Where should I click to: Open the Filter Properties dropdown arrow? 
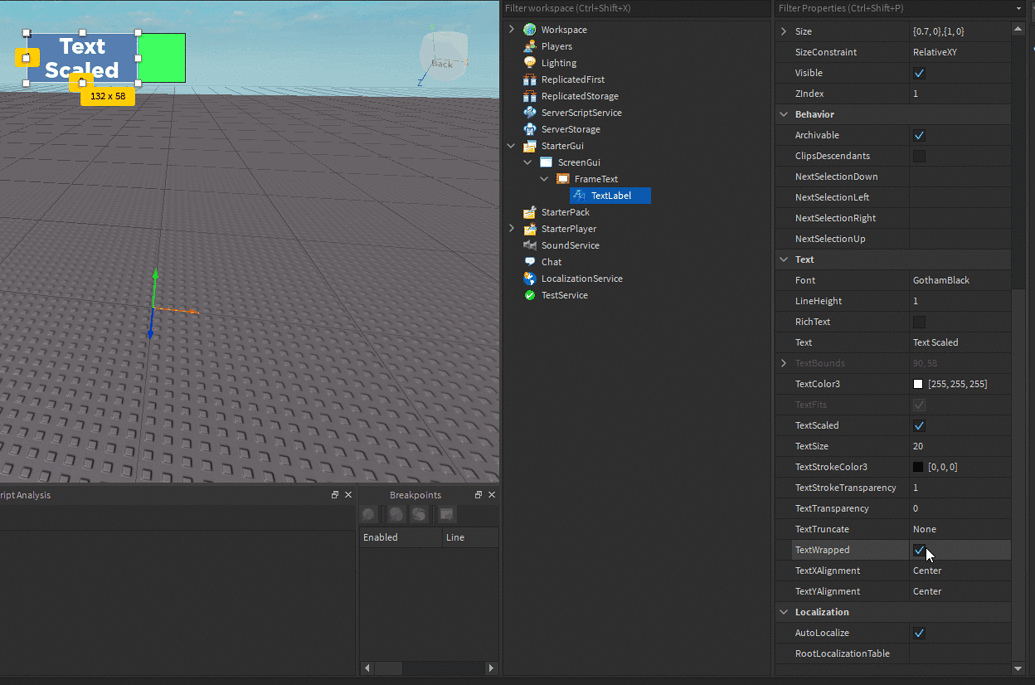1018,8
